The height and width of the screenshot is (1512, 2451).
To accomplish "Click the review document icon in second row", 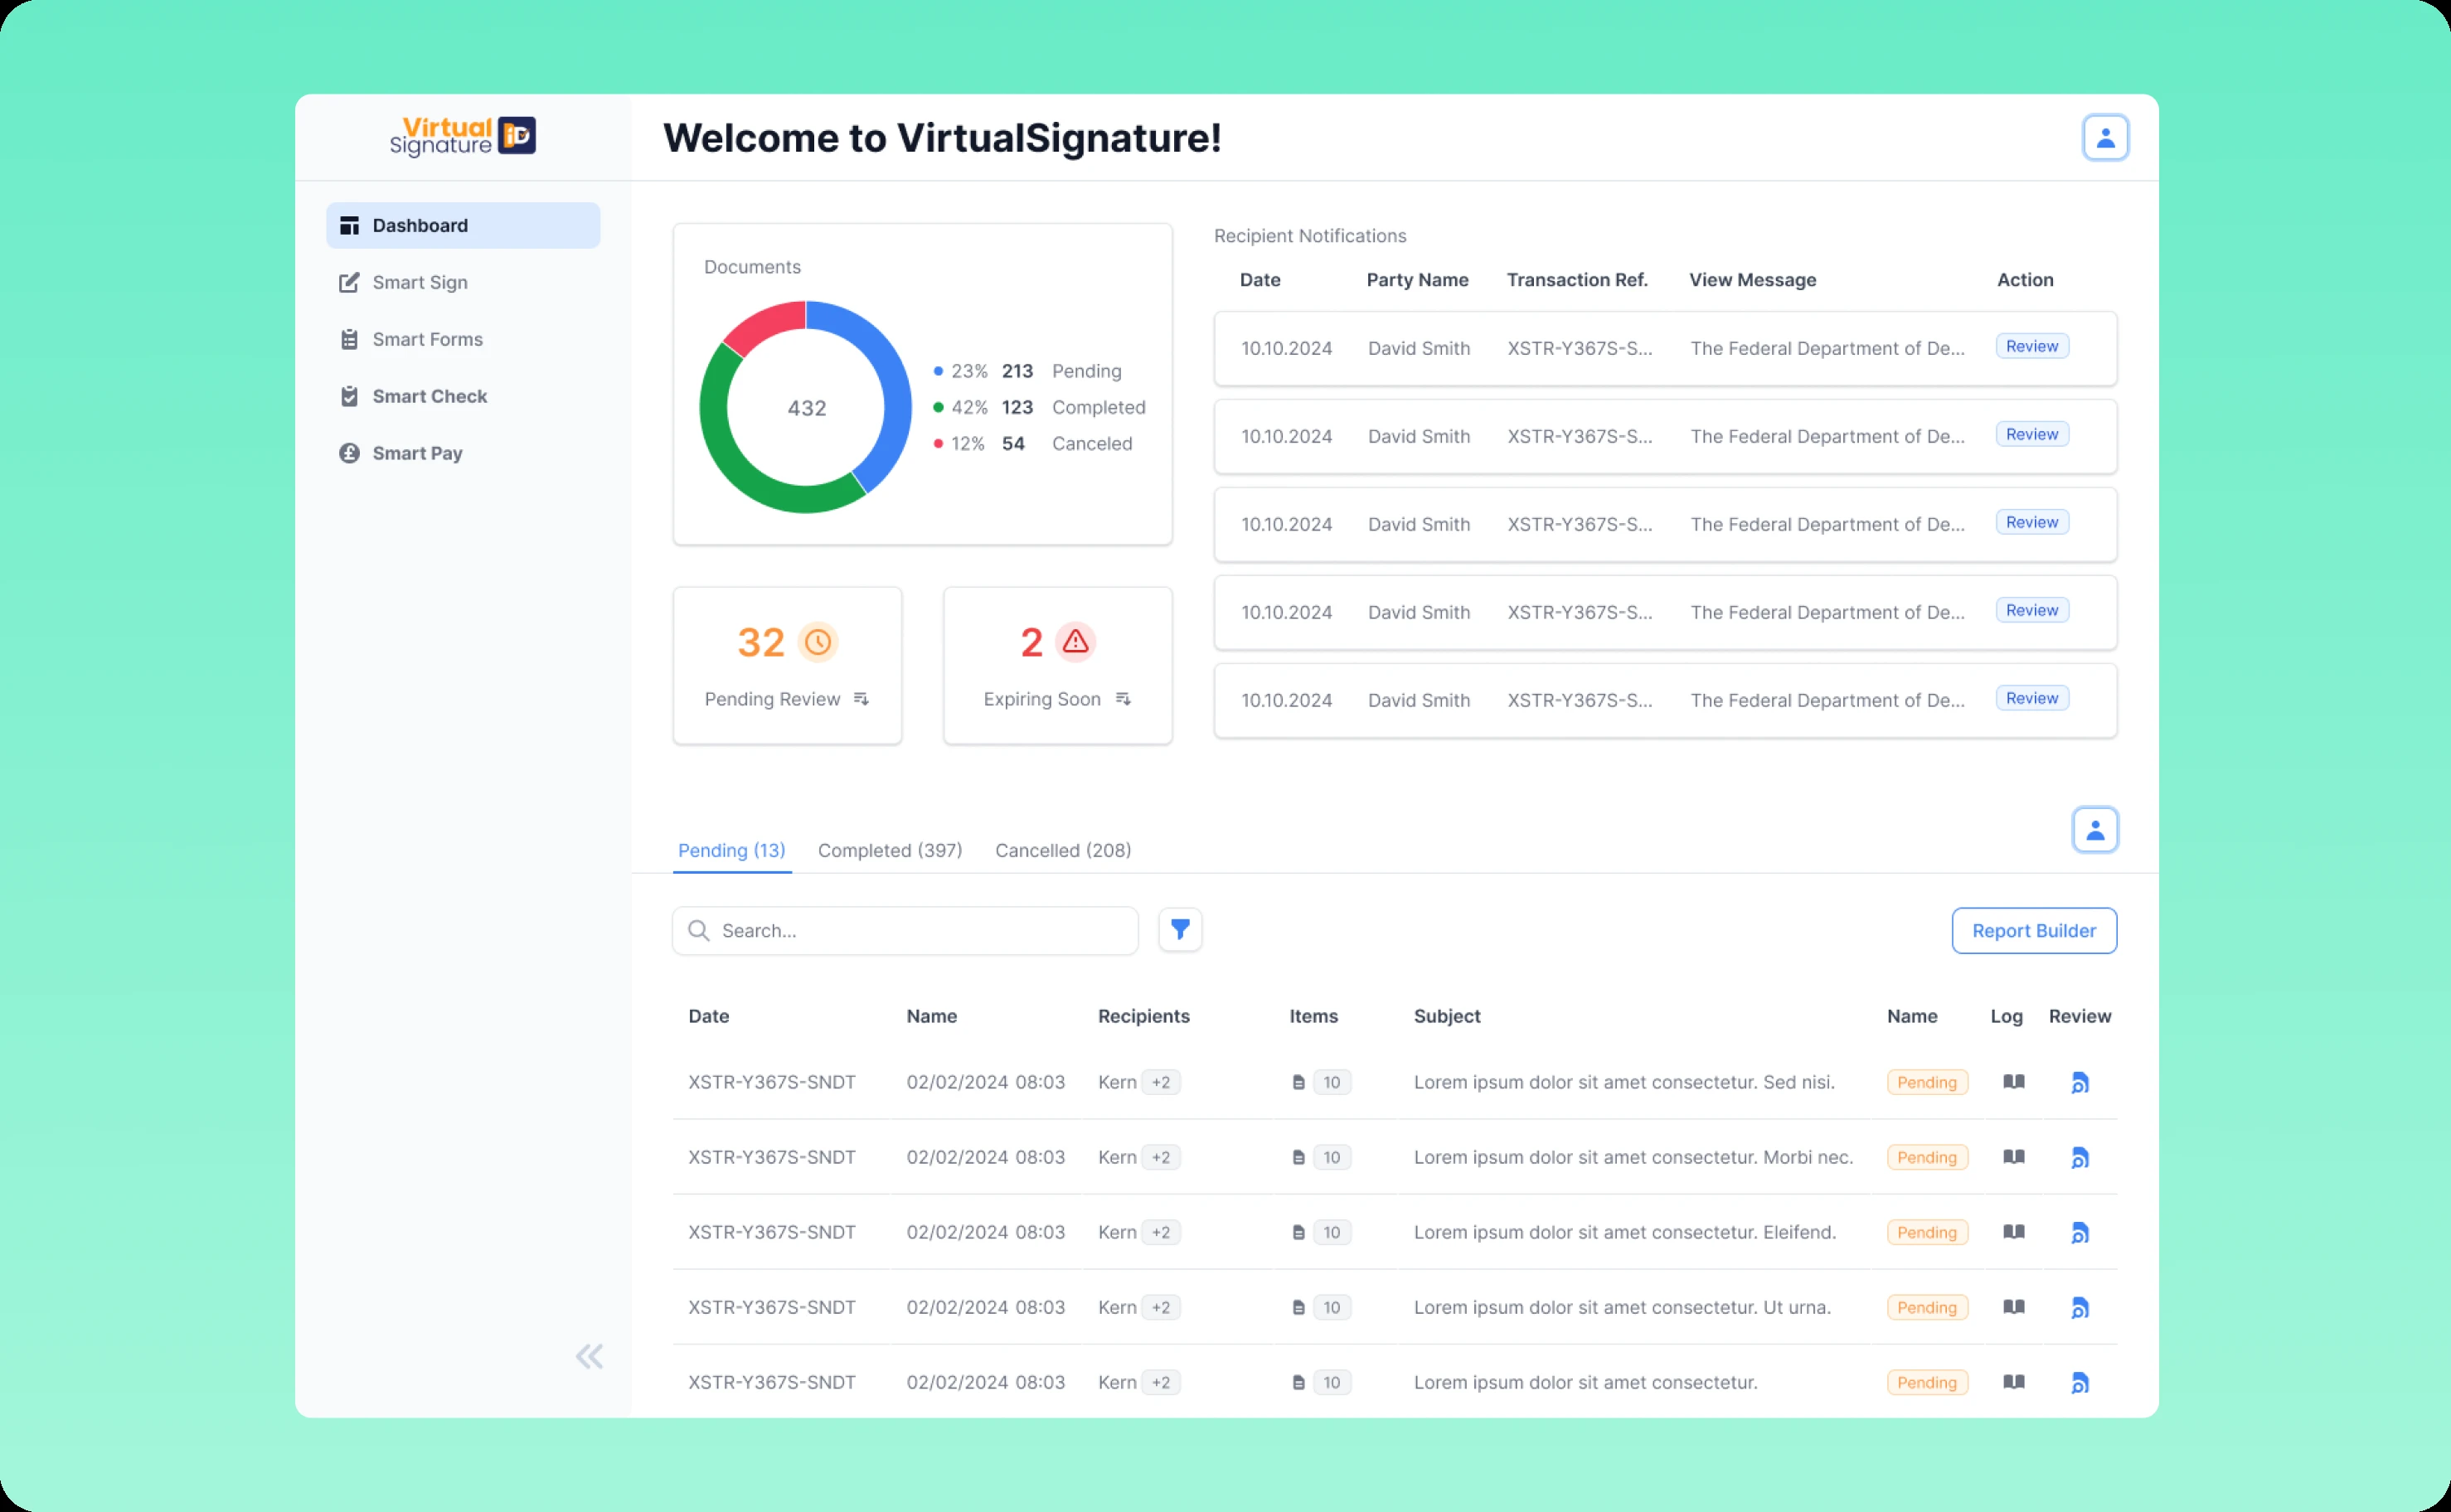I will pos(2080,1158).
